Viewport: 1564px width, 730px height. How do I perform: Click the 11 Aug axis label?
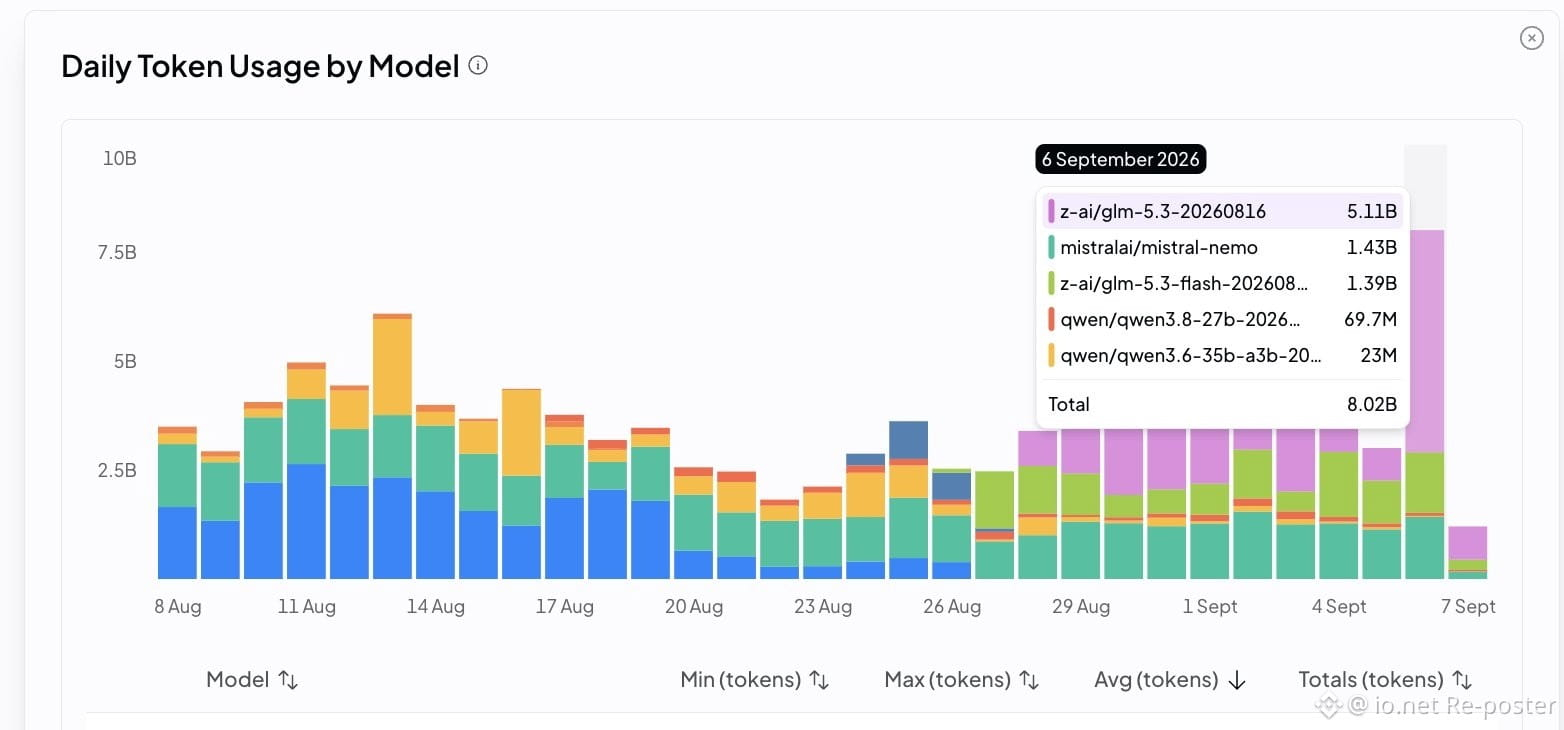[x=307, y=607]
